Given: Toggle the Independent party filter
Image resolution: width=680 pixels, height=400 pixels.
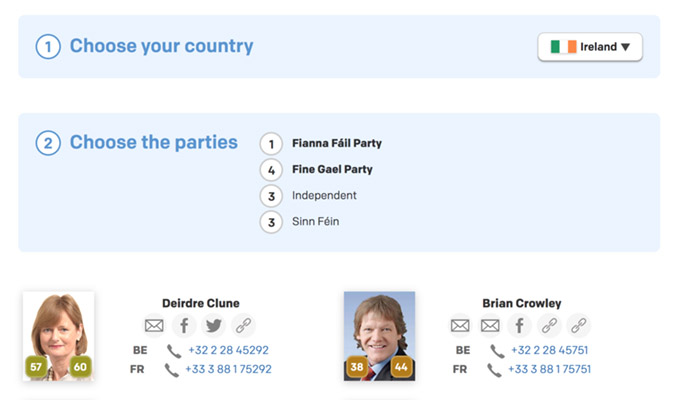Looking at the screenshot, I should pyautogui.click(x=324, y=195).
